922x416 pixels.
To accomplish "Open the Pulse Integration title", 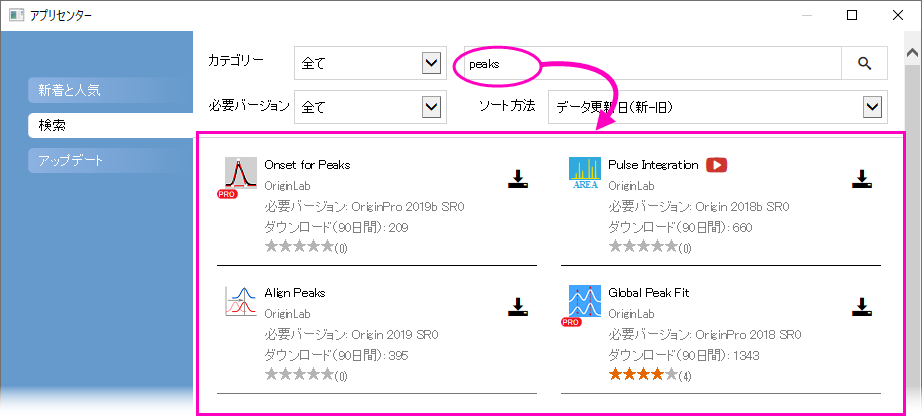I will tap(653, 165).
